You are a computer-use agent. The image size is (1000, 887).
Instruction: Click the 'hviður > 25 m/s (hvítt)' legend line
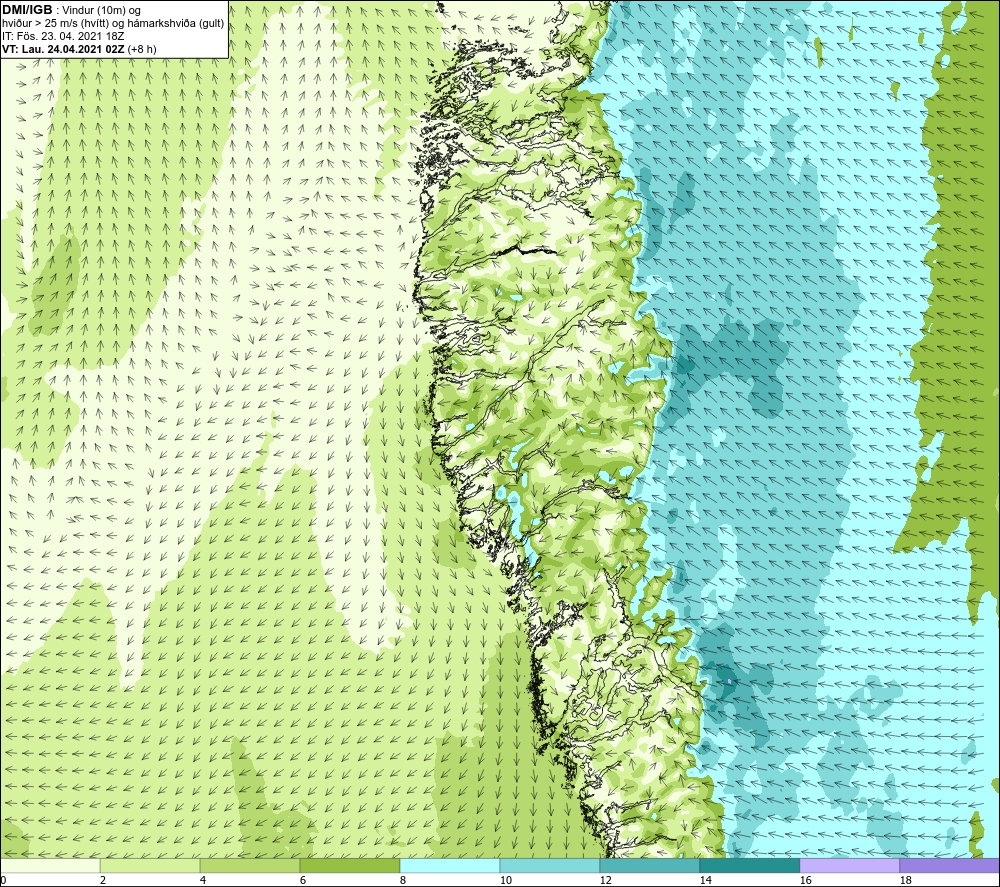coord(113,23)
